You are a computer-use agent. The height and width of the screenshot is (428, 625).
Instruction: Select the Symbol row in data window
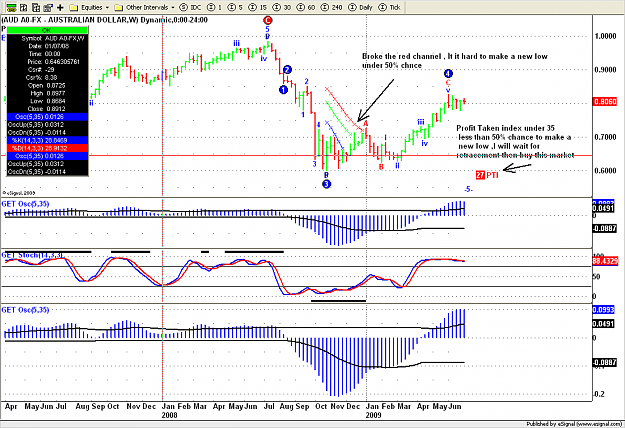[x=47, y=38]
